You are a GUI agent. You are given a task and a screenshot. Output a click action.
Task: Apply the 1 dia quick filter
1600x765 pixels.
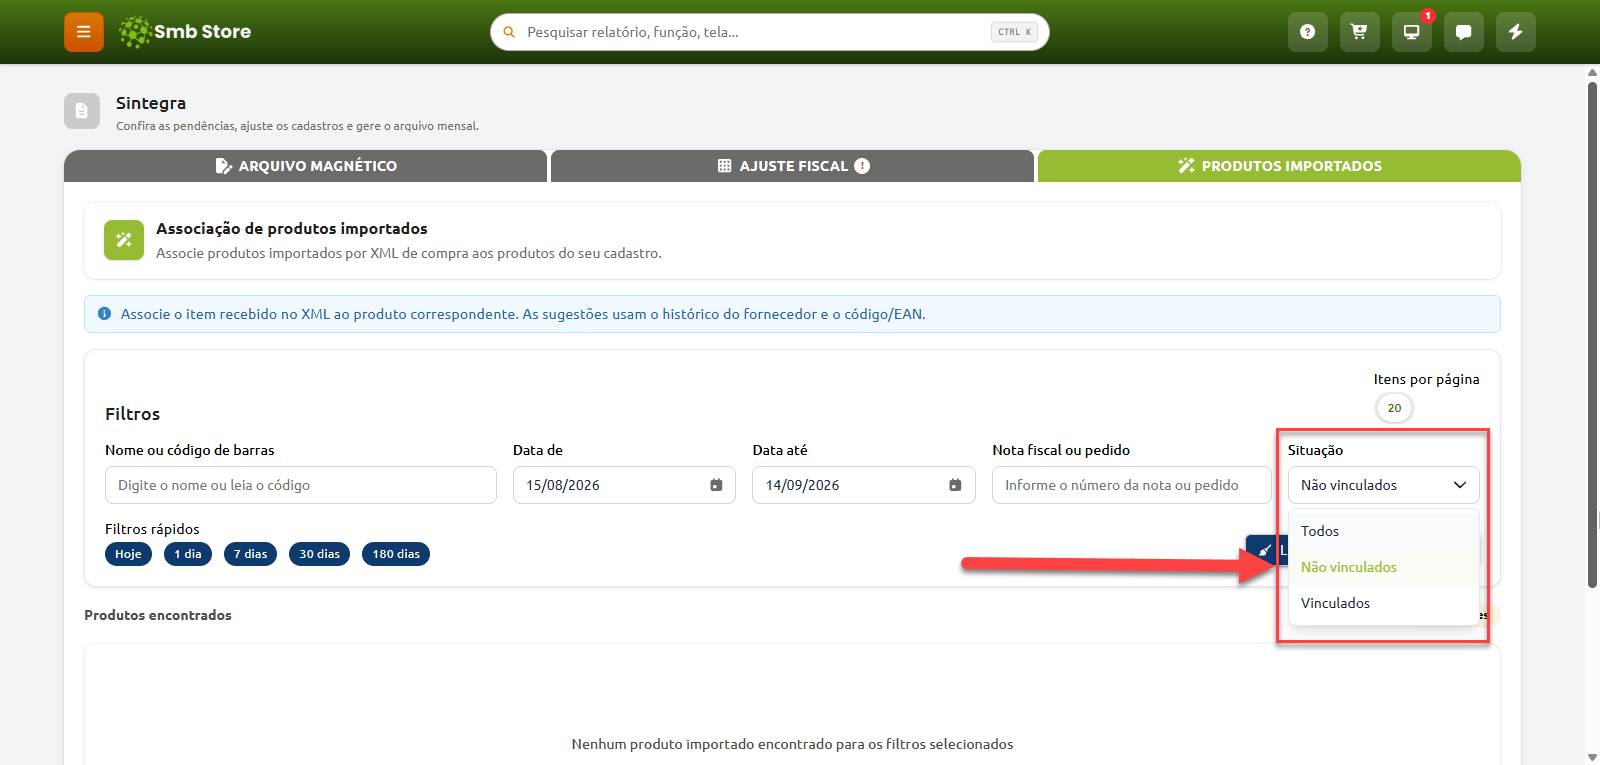[x=188, y=554]
